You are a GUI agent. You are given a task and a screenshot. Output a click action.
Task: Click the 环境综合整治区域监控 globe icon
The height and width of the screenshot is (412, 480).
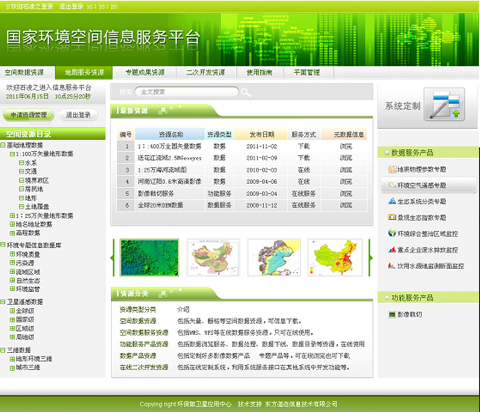[392, 233]
